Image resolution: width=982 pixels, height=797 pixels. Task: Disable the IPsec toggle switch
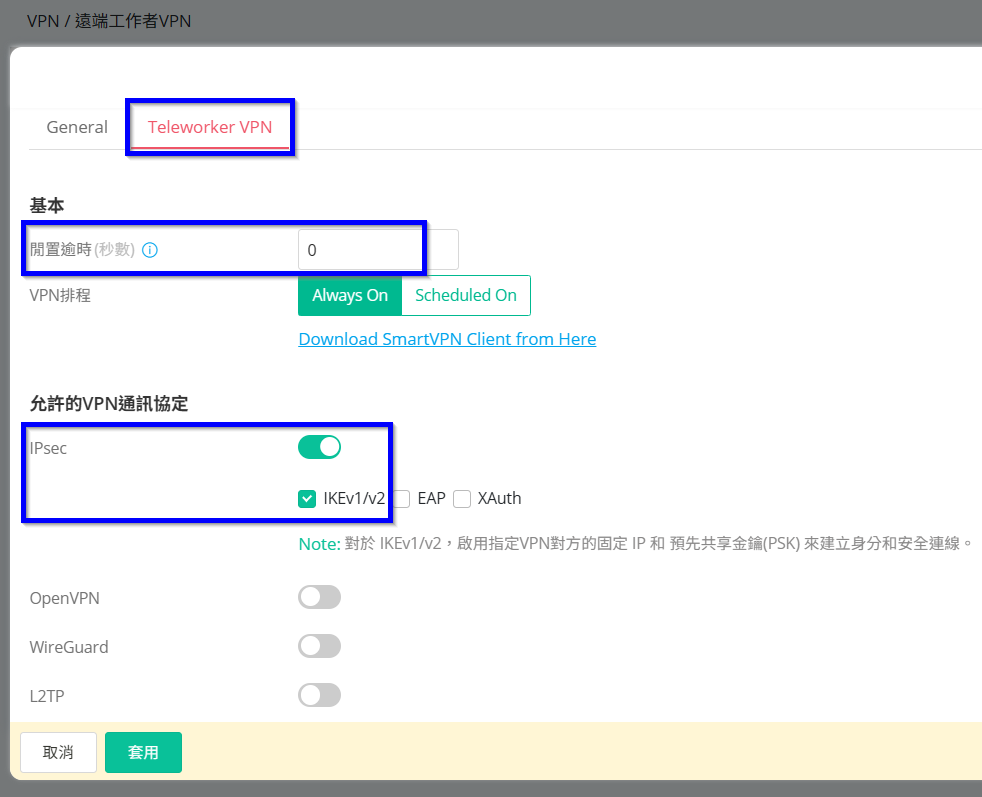[319, 447]
